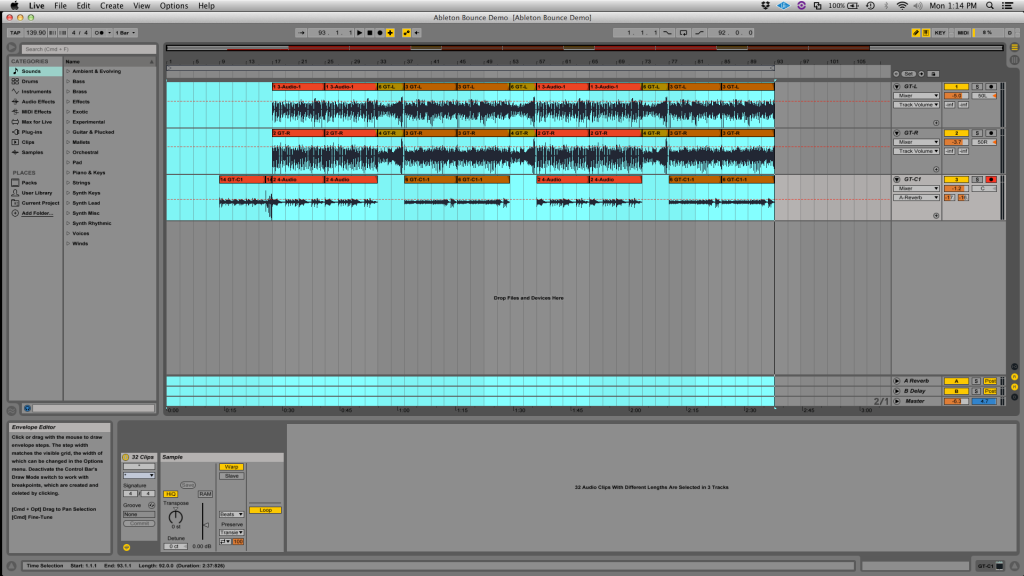Toggle the Warp button in the Sample box
This screenshot has width=1024, height=576.
[x=231, y=467]
